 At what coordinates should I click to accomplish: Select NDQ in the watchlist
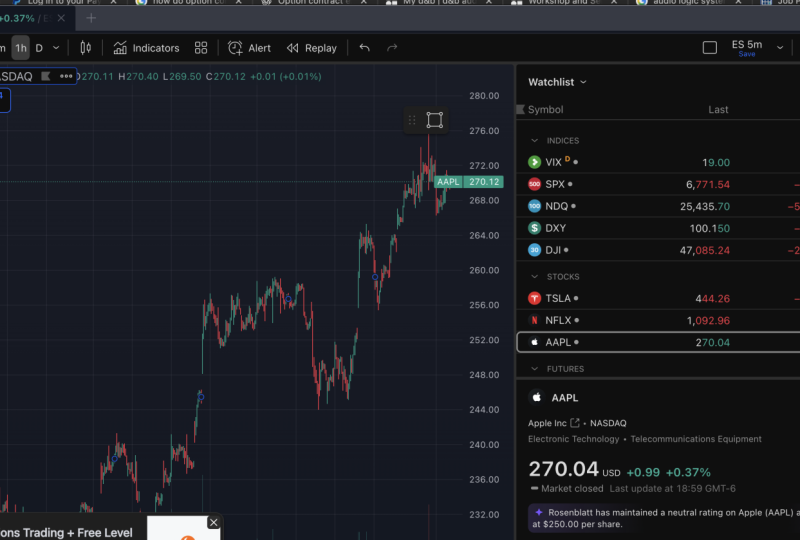(x=658, y=206)
